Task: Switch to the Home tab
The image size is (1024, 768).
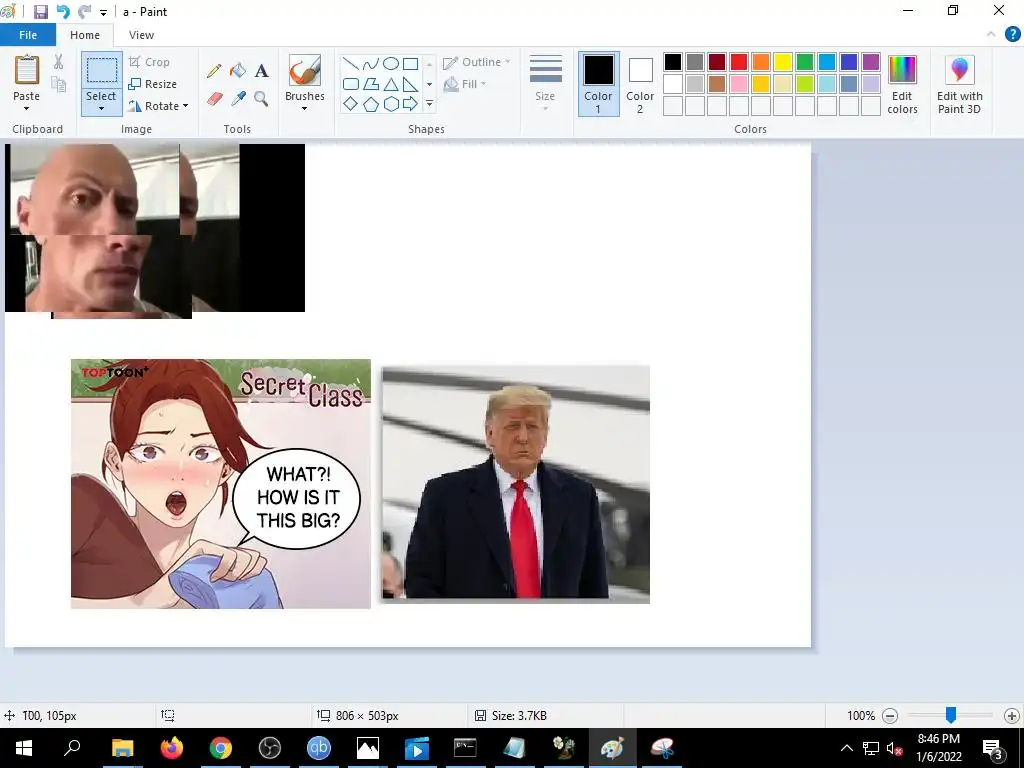Action: pos(85,35)
